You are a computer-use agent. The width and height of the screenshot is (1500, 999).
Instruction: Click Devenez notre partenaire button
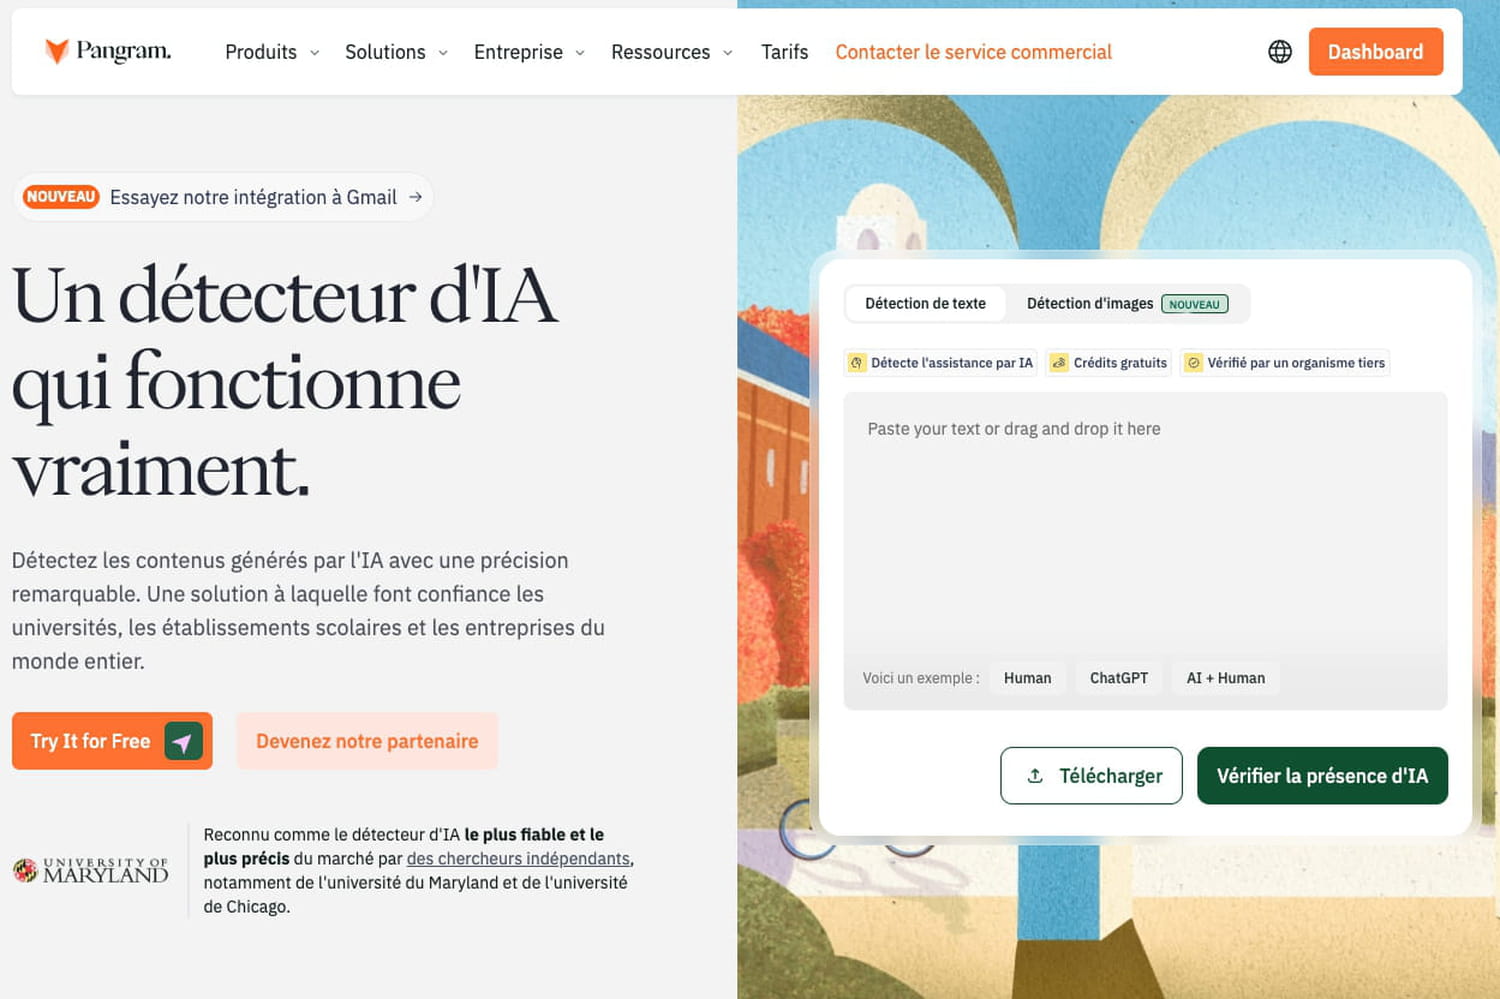click(367, 741)
